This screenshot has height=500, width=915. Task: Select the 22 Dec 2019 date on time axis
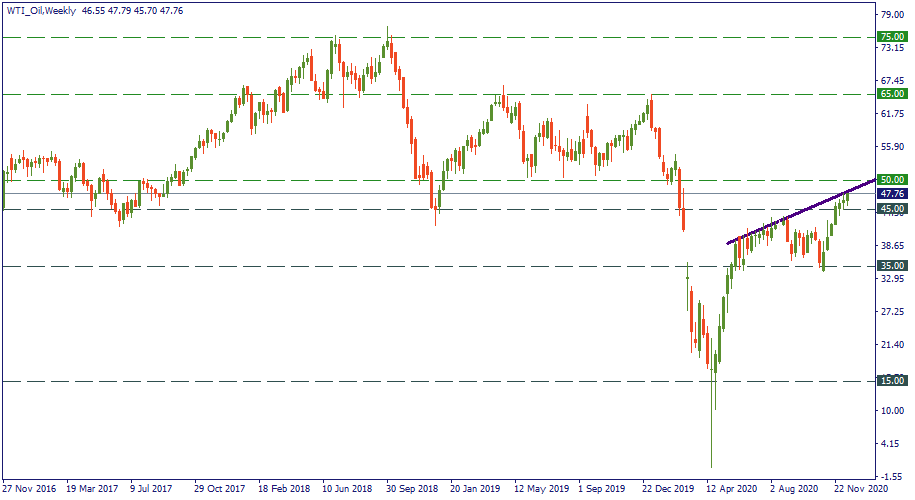(670, 490)
